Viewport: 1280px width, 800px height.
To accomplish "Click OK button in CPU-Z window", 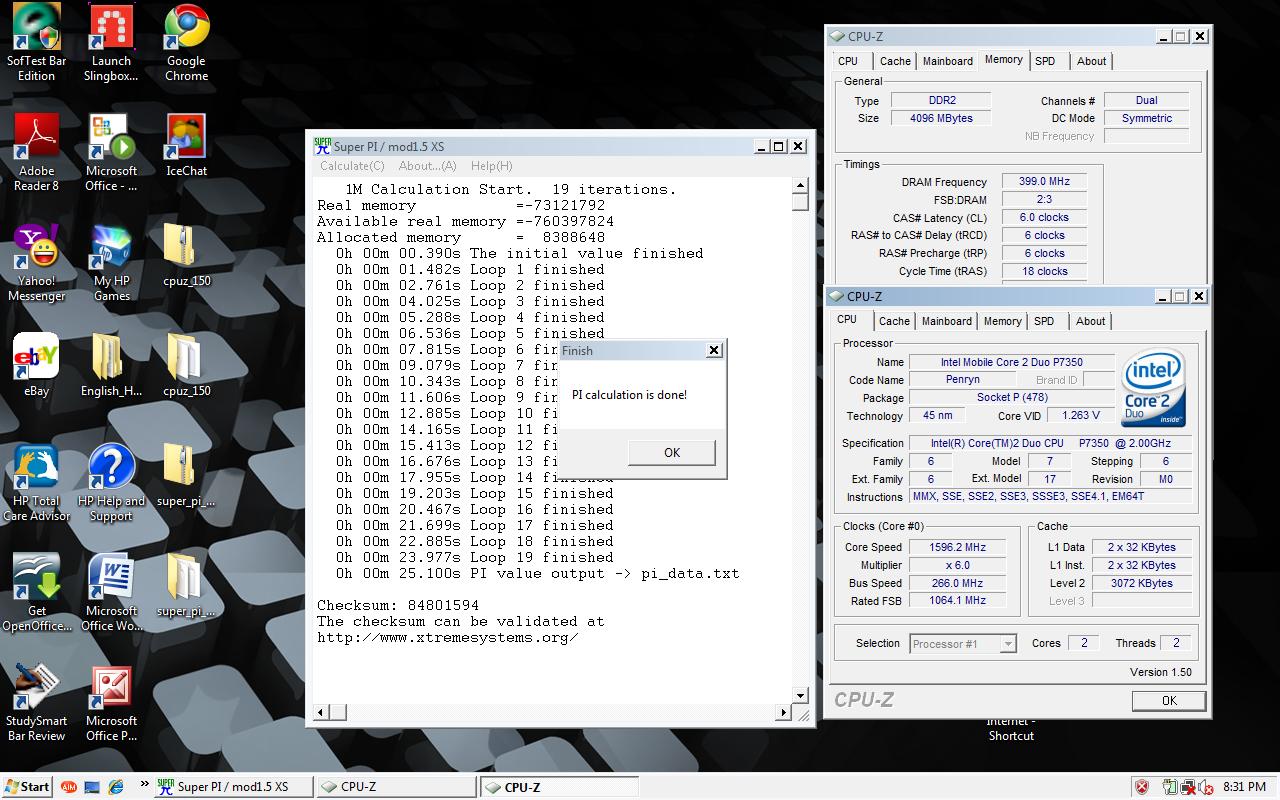I will 1169,701.
